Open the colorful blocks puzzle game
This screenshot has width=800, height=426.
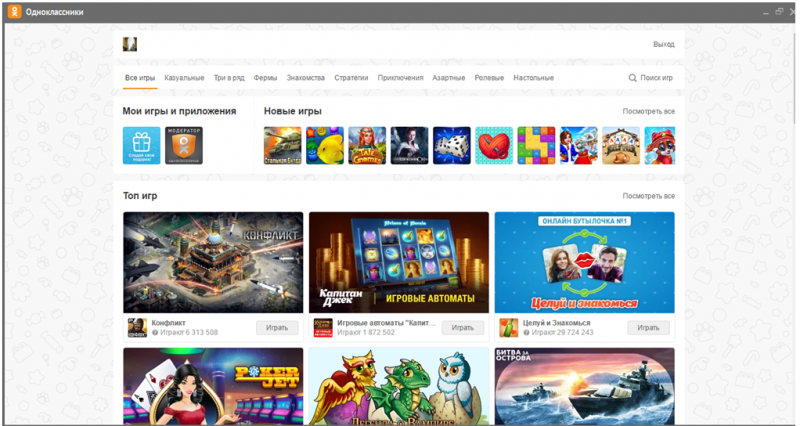coord(536,145)
